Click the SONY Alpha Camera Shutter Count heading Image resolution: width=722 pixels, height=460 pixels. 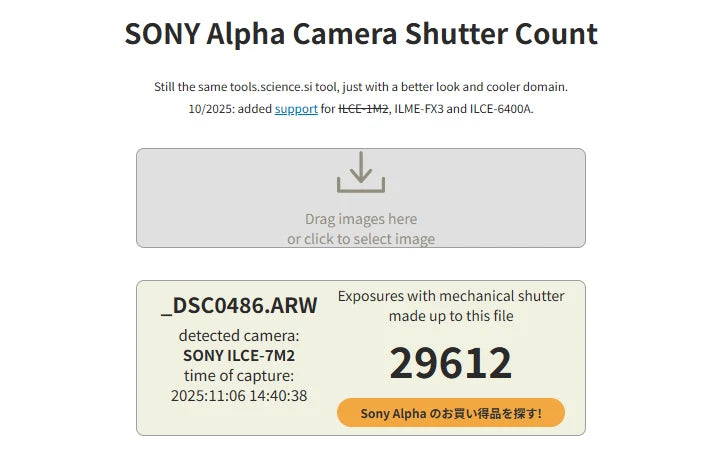coord(361,33)
